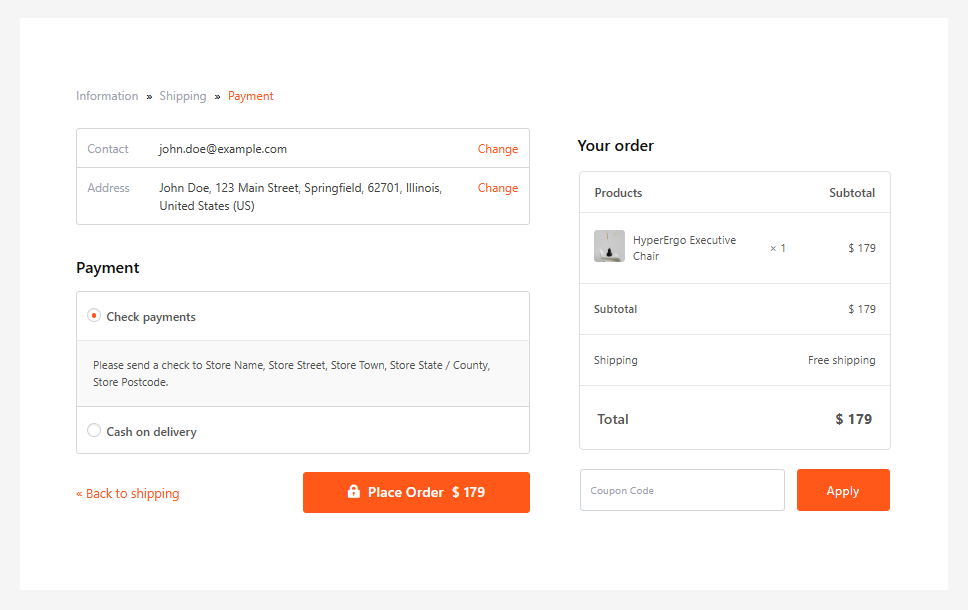Click the john.doe@example.com contact email text
This screenshot has height=610, width=968.
click(223, 149)
